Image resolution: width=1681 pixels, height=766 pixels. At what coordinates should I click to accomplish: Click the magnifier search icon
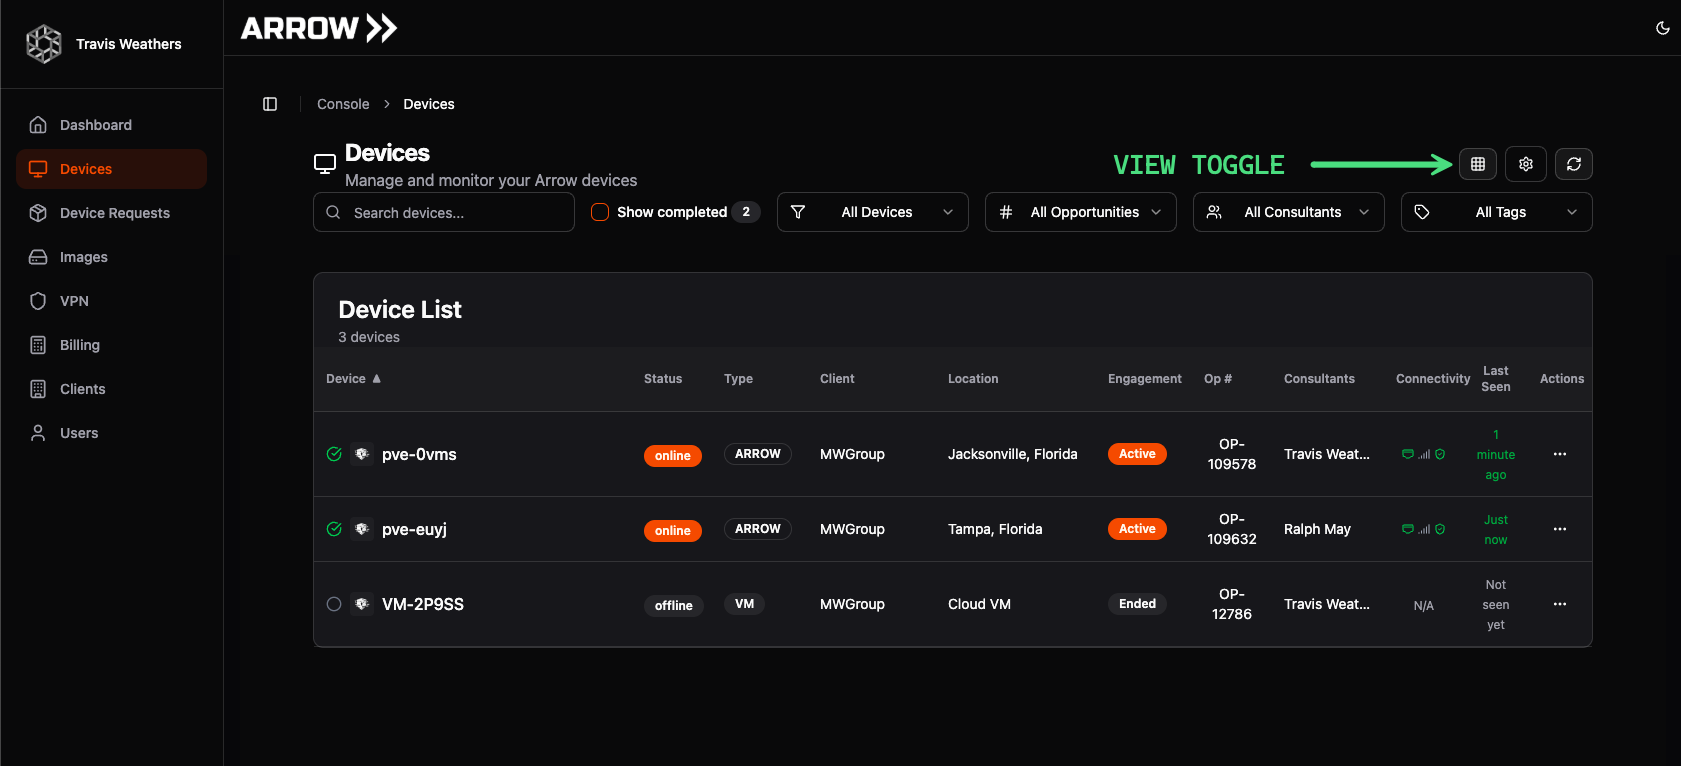pyautogui.click(x=334, y=212)
